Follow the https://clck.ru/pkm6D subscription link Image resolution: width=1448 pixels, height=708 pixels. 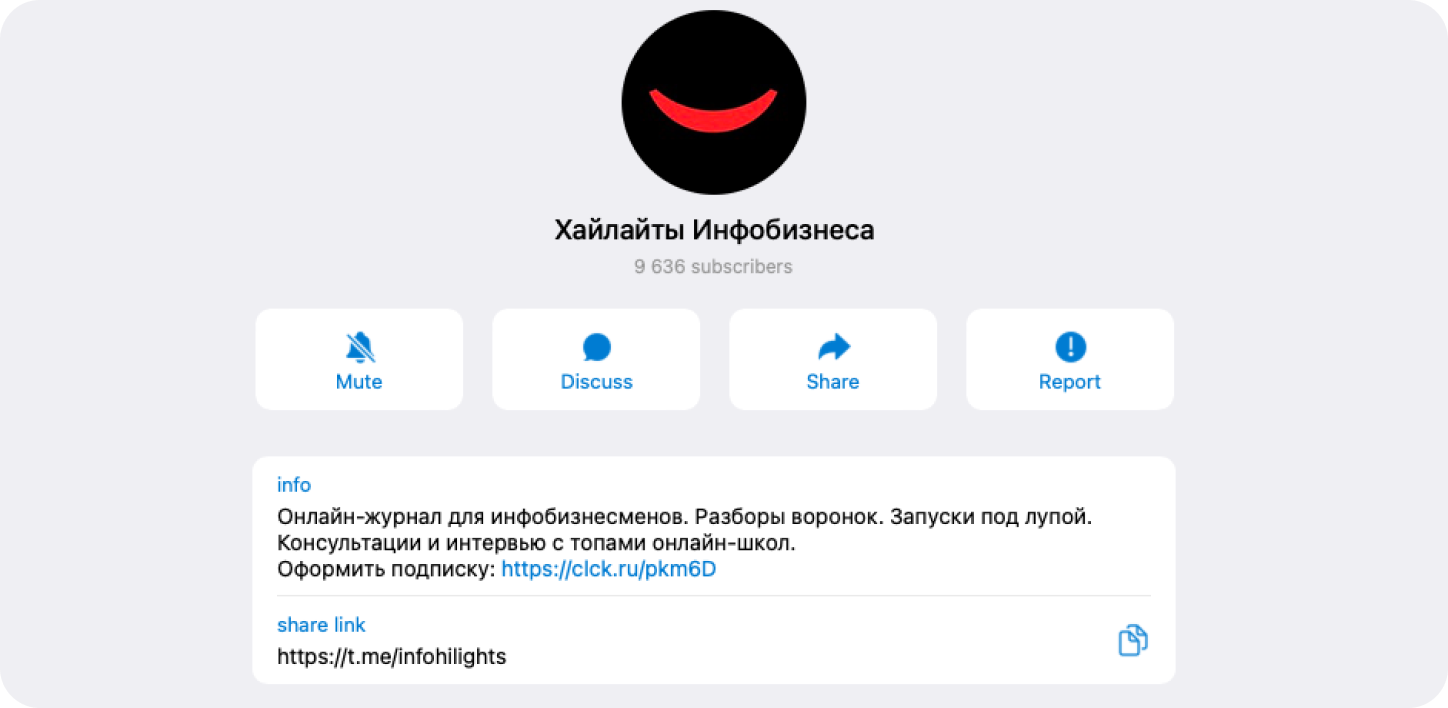tap(609, 570)
